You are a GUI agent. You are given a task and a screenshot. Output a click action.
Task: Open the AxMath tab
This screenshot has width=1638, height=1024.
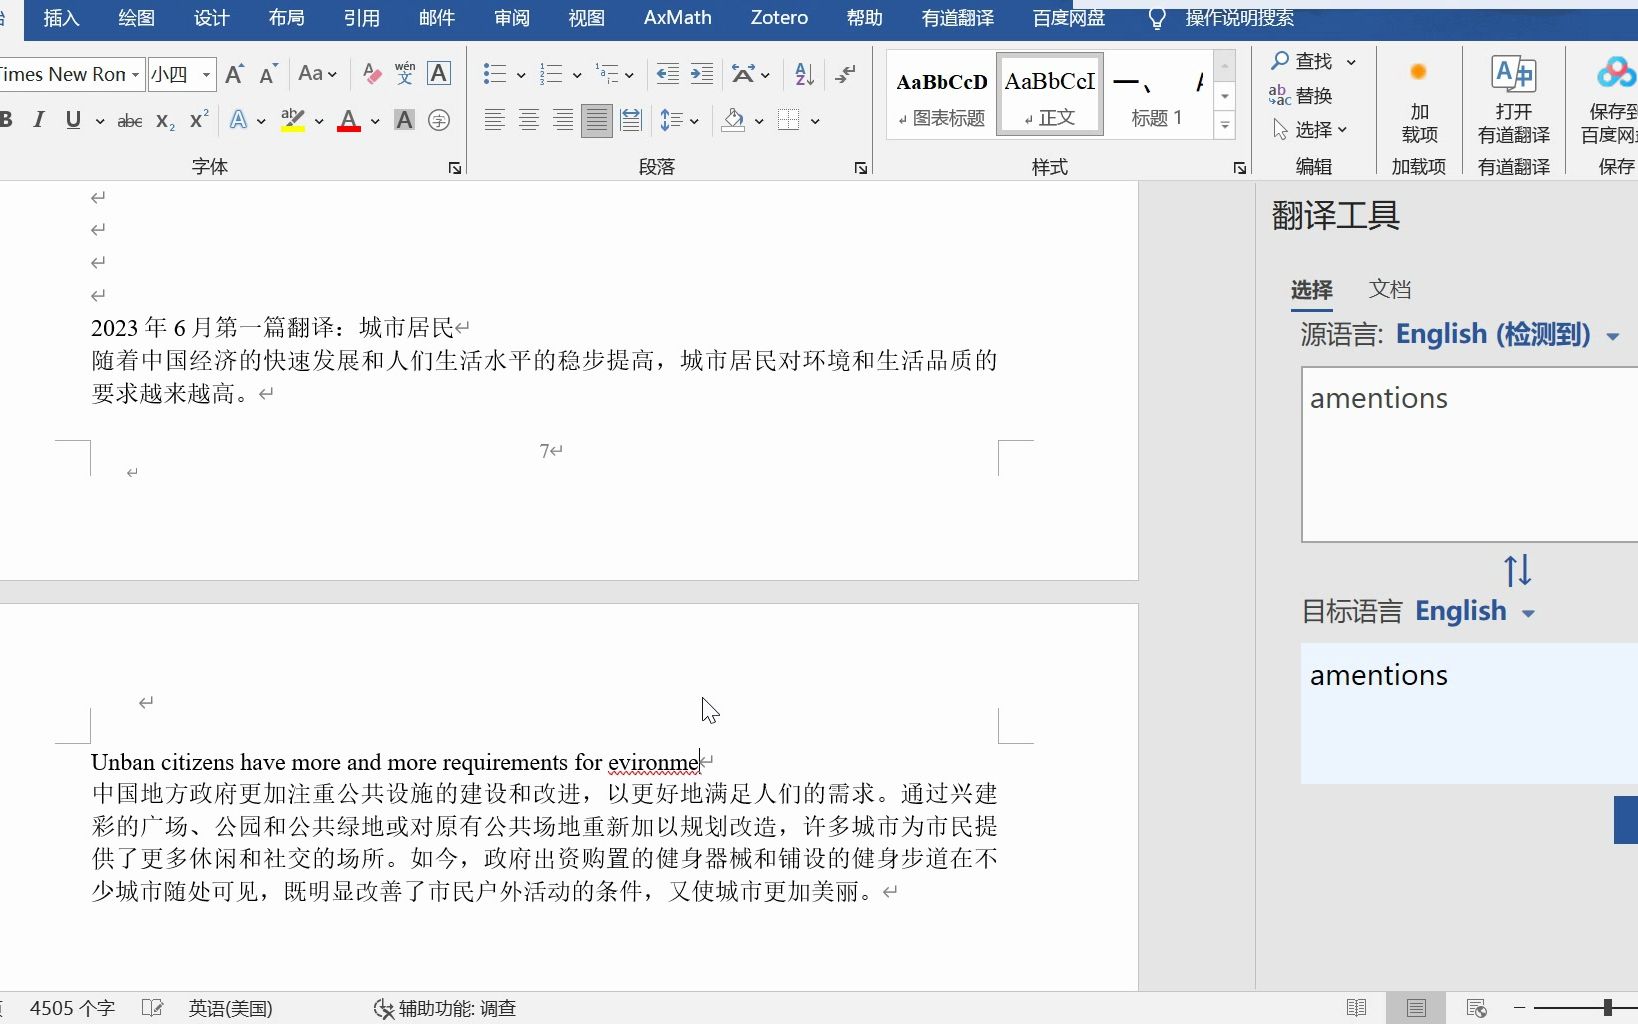pos(677,18)
